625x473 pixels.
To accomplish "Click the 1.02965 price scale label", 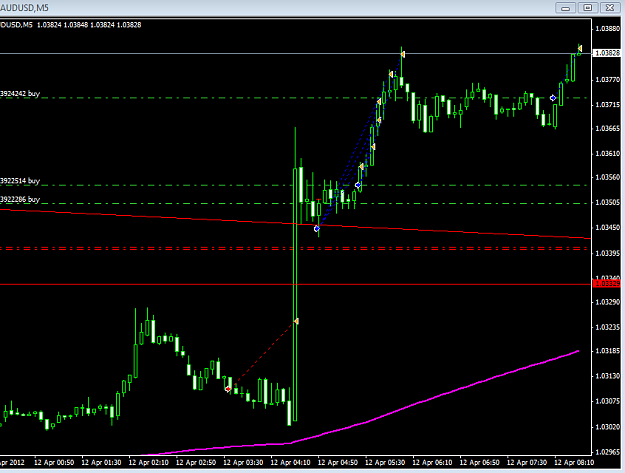I will click(607, 452).
